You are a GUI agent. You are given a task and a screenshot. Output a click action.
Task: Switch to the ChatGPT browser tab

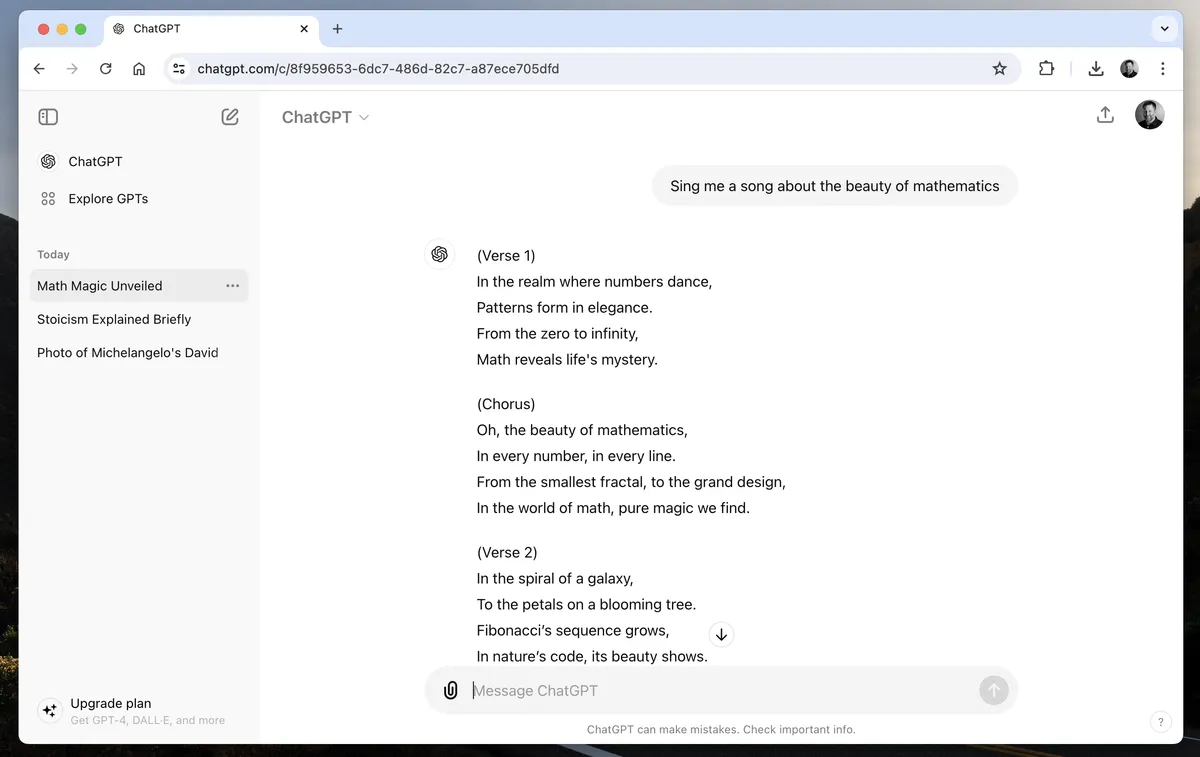click(x=200, y=29)
